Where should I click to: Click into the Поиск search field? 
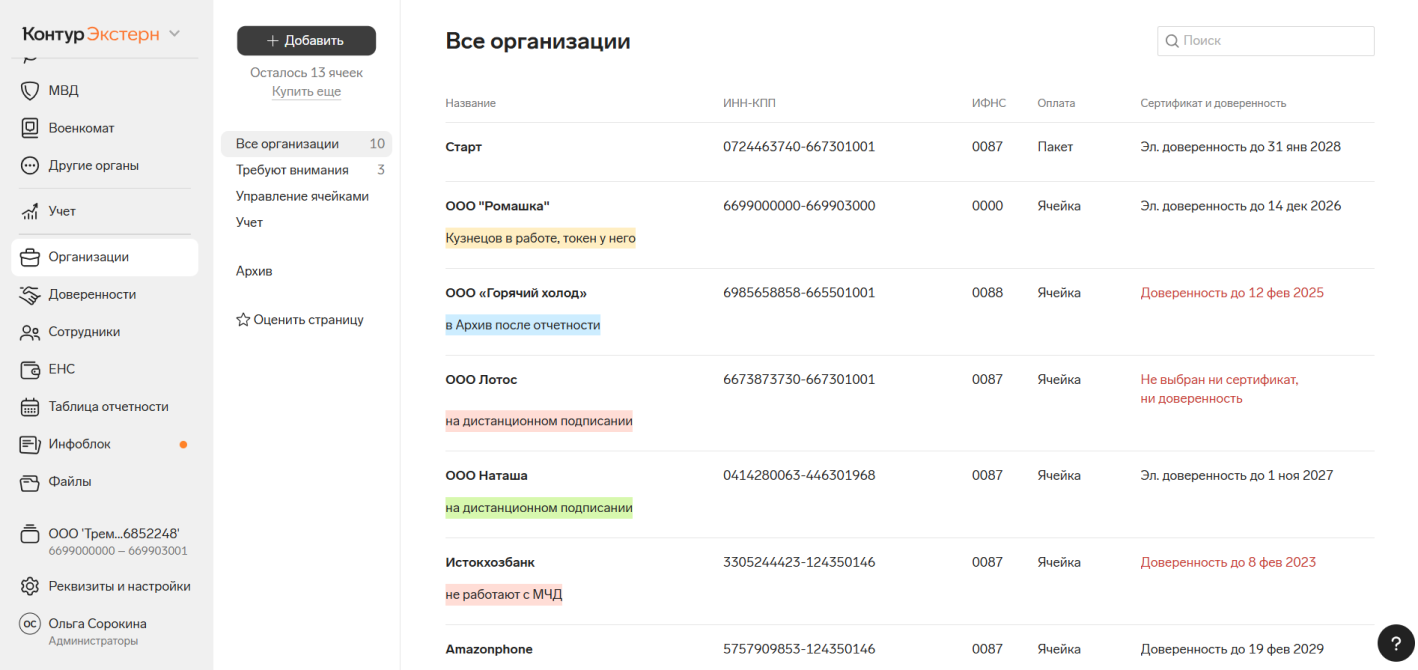pyautogui.click(x=1265, y=41)
